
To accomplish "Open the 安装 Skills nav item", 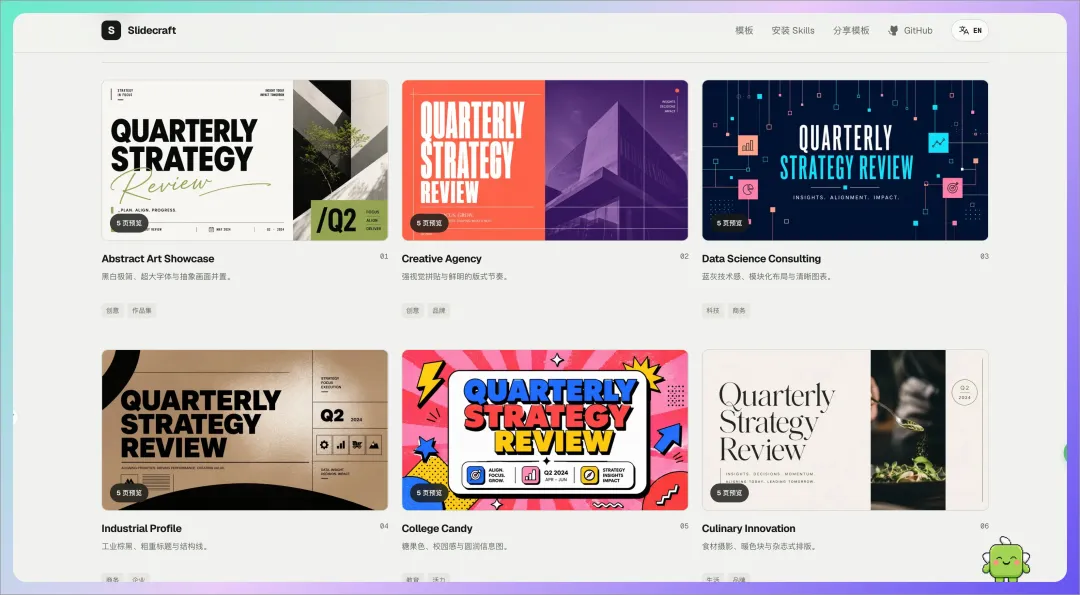I will coord(793,30).
